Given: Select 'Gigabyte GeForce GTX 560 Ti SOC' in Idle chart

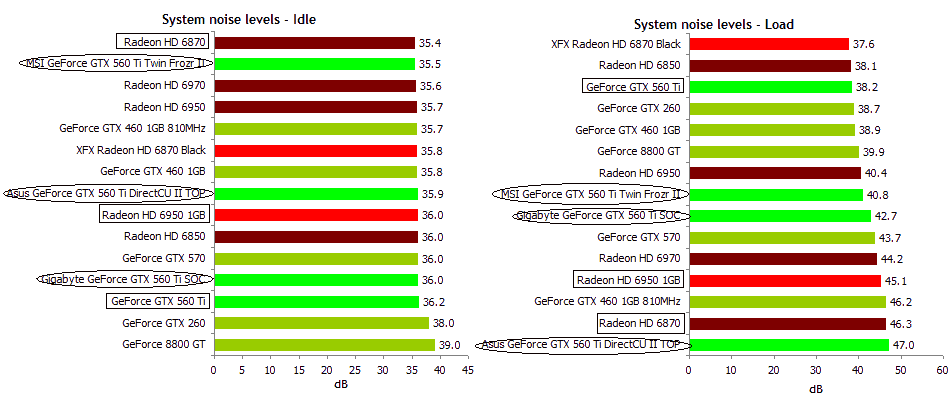Looking at the screenshot, I should click(124, 280).
